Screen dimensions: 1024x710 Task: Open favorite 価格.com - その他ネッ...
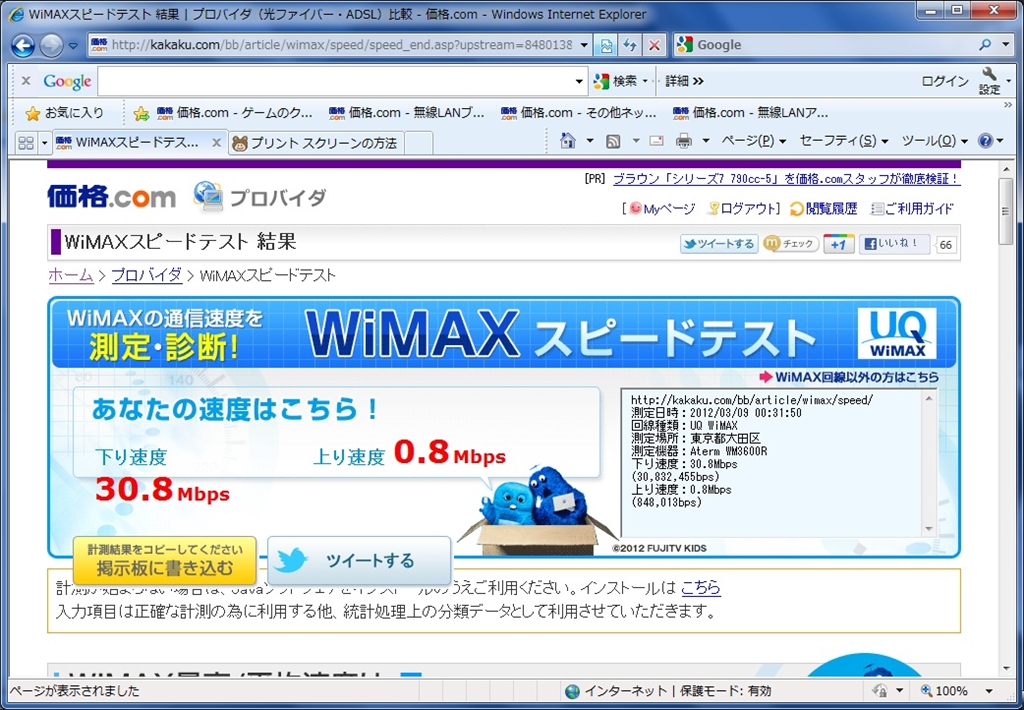579,113
